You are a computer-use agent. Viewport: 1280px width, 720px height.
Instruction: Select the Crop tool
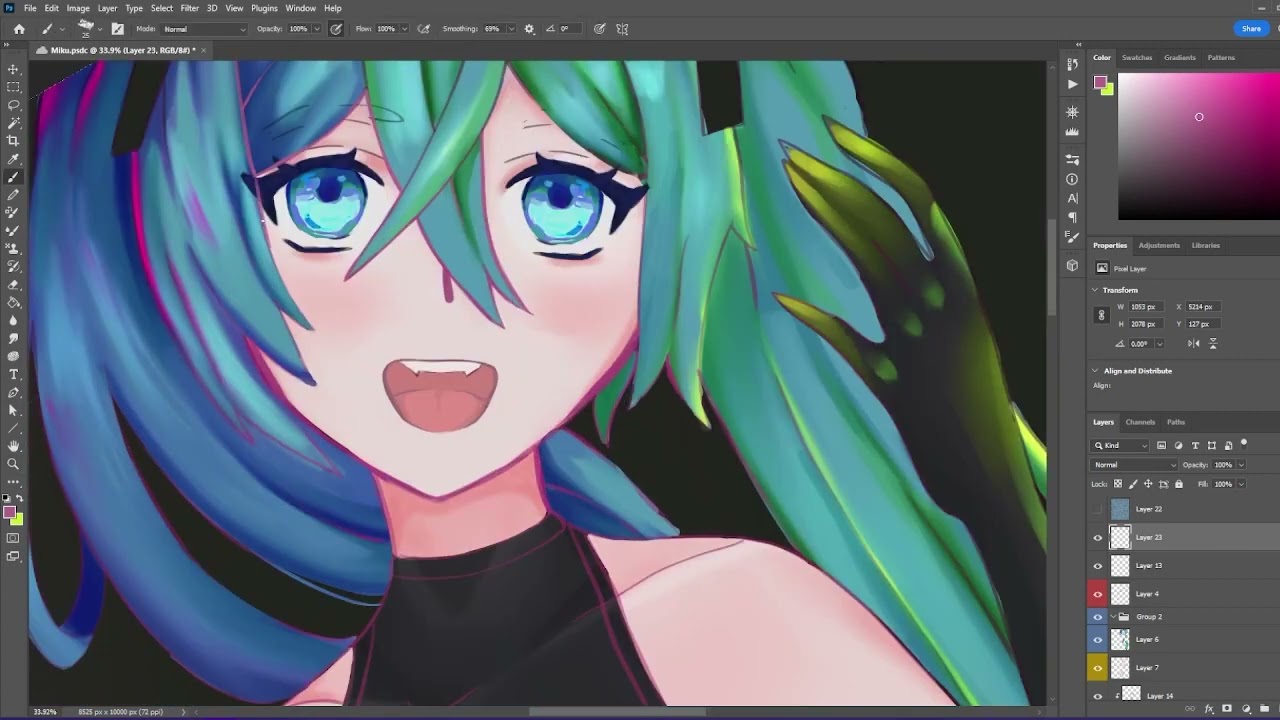[13, 141]
